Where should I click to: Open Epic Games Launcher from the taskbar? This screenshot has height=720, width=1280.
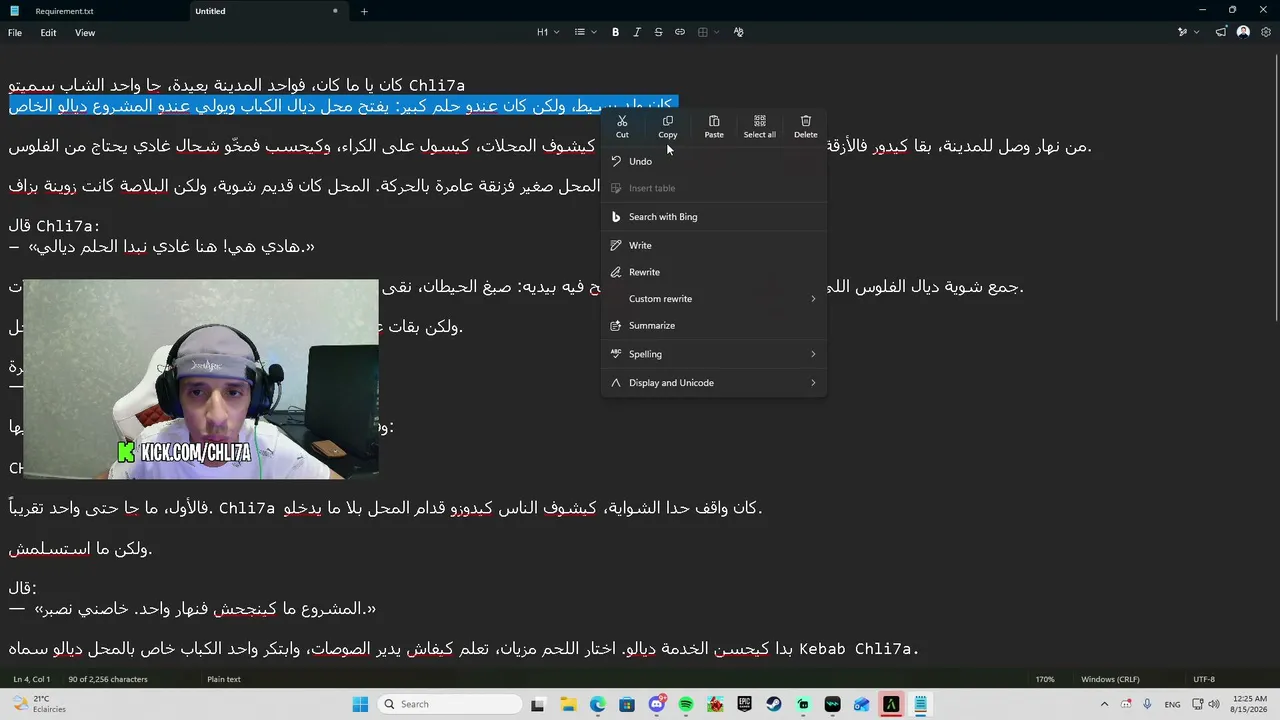(745, 704)
